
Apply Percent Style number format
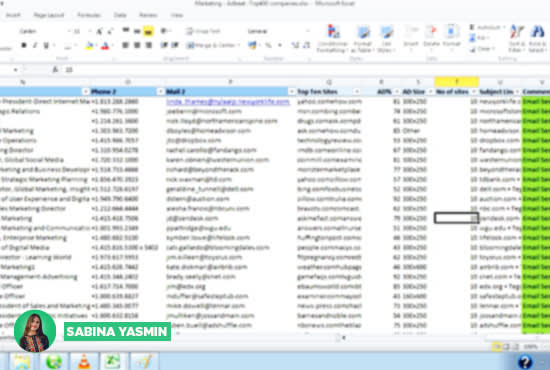coord(268,45)
